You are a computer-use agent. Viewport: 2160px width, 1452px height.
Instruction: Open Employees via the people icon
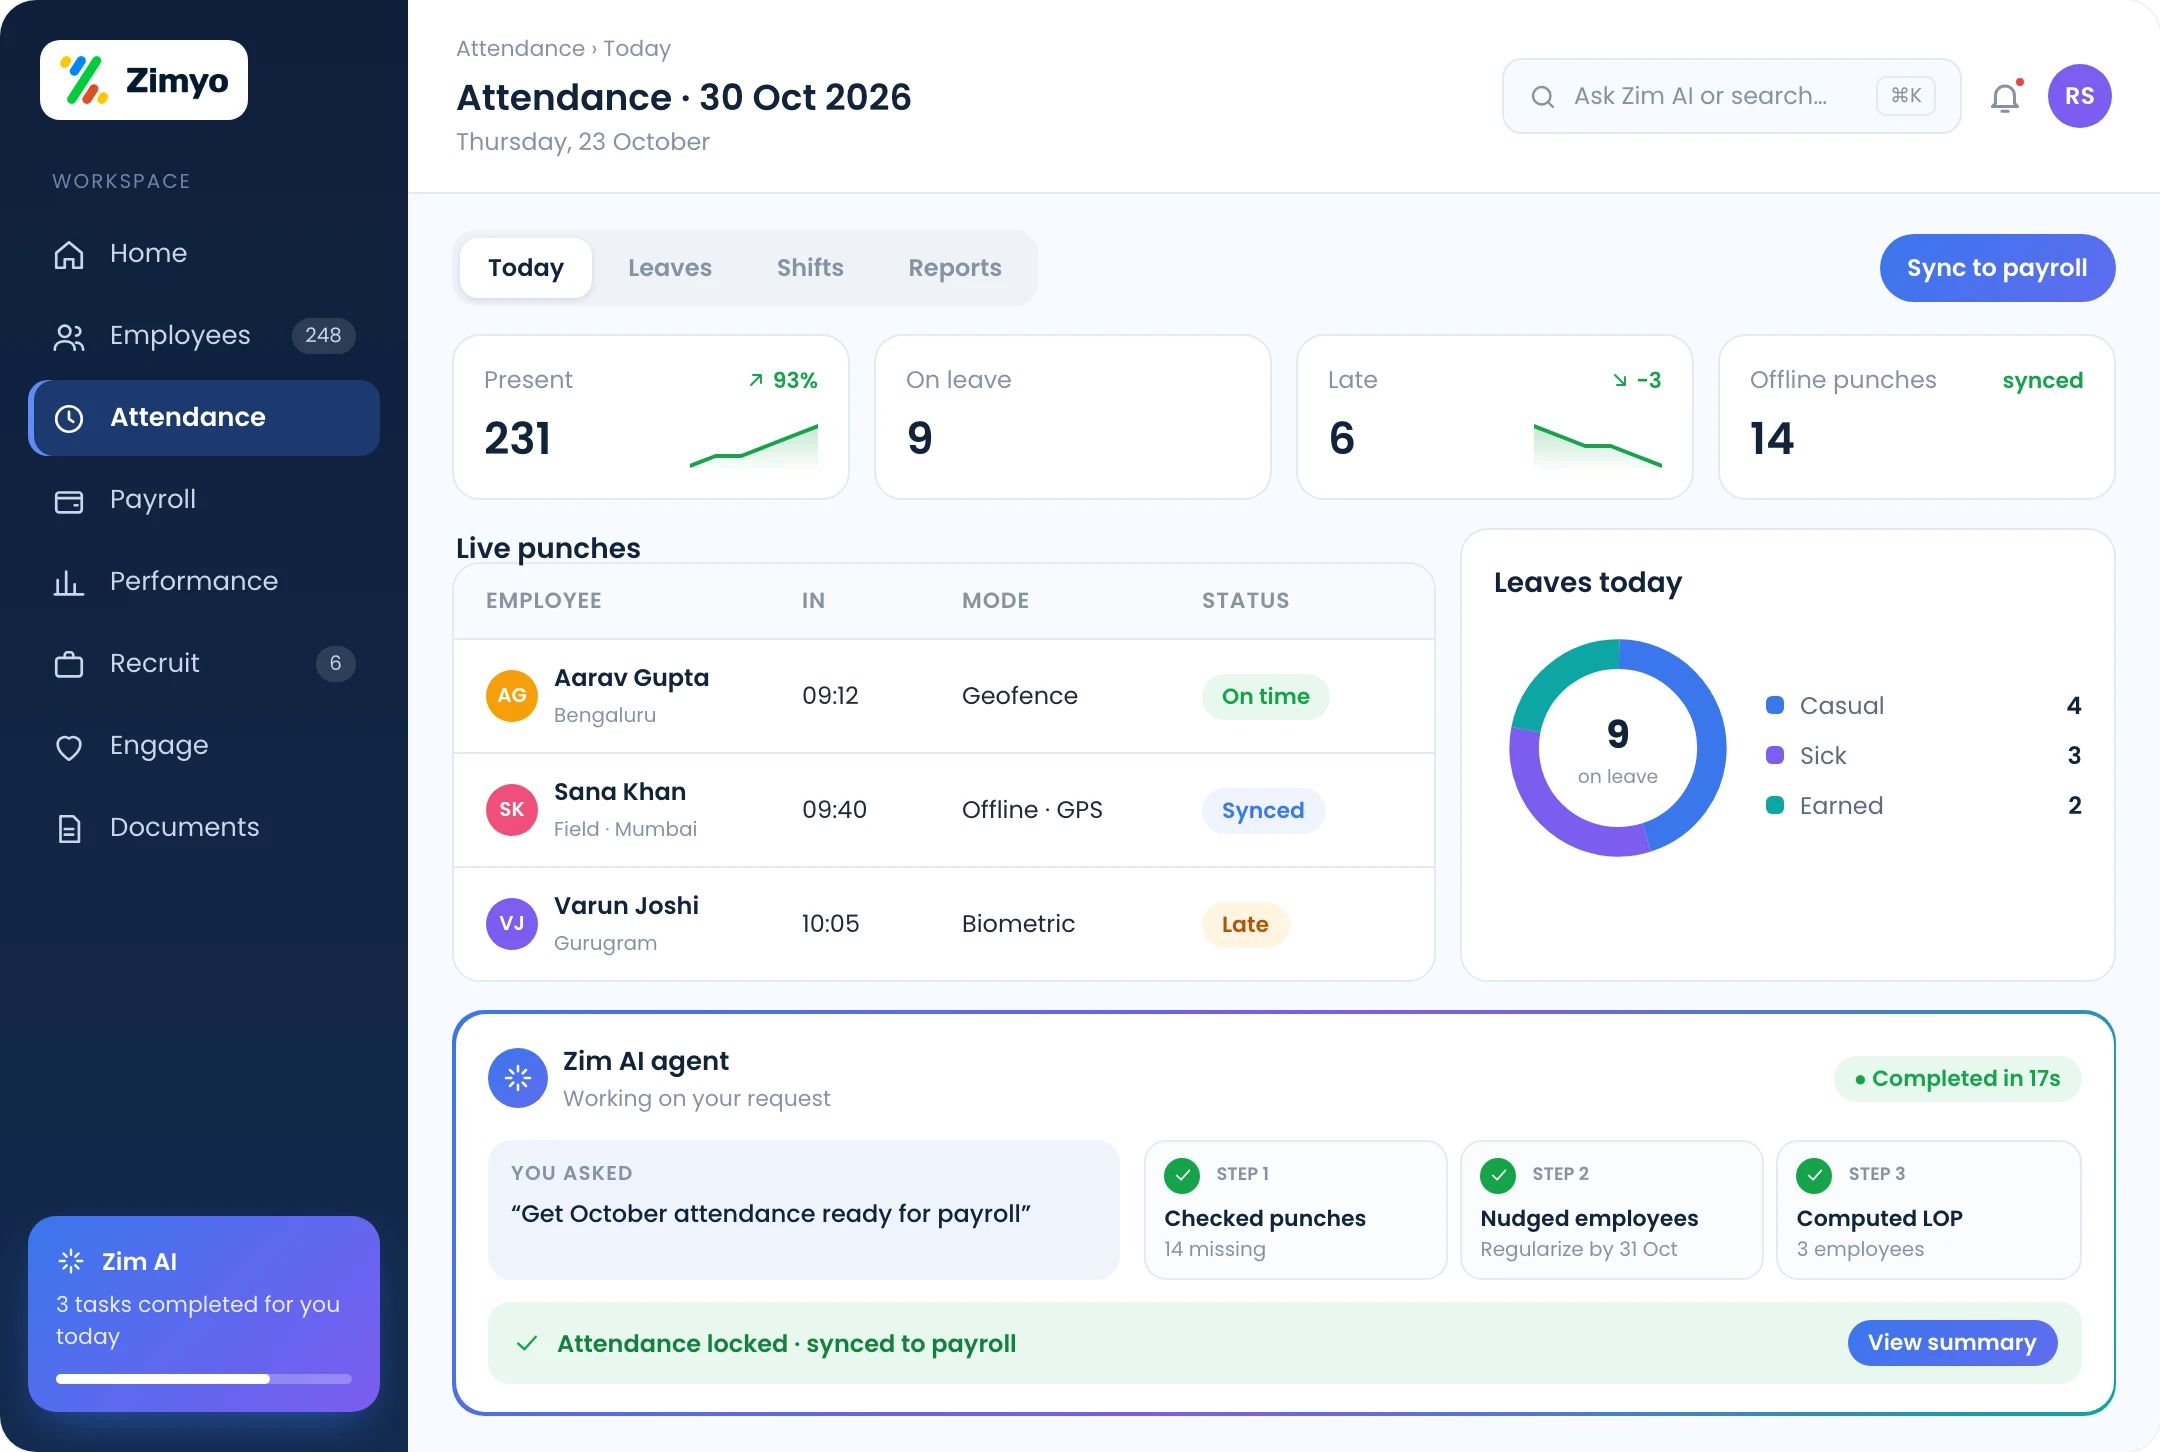[x=69, y=336]
